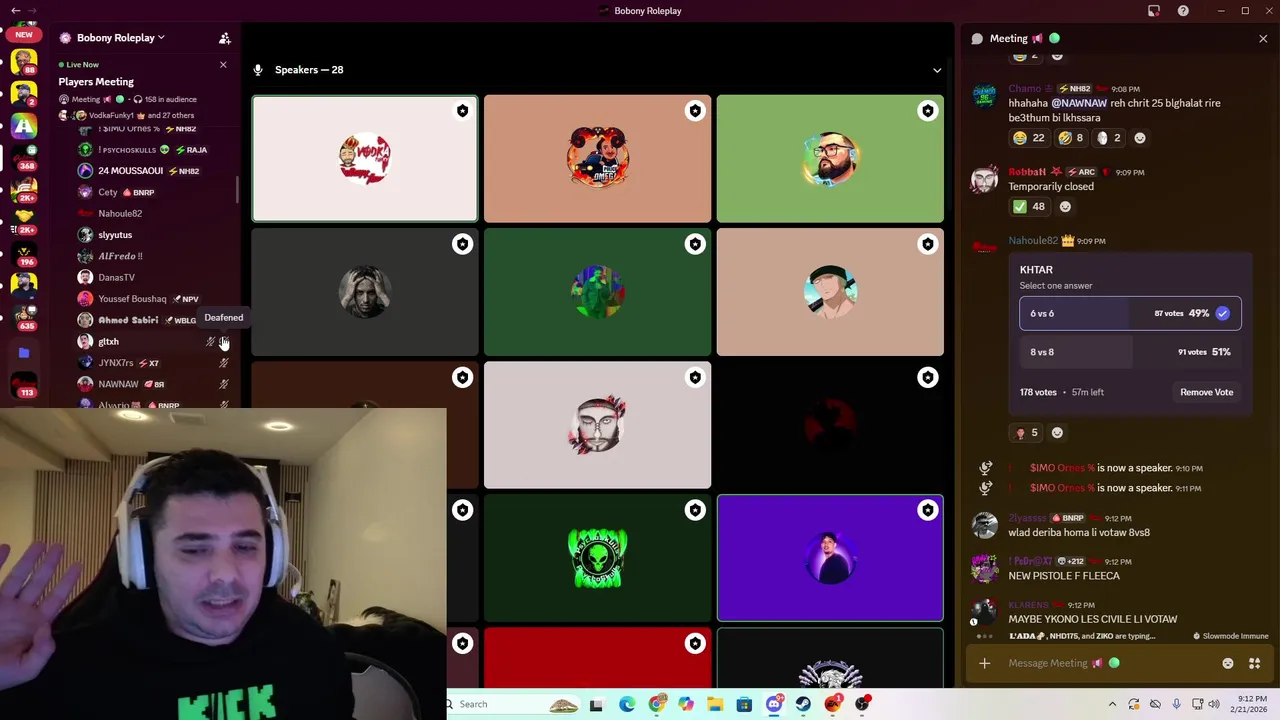Open the server icon with rainbow A logo
The width and height of the screenshot is (1280, 720).
pyautogui.click(x=24, y=125)
